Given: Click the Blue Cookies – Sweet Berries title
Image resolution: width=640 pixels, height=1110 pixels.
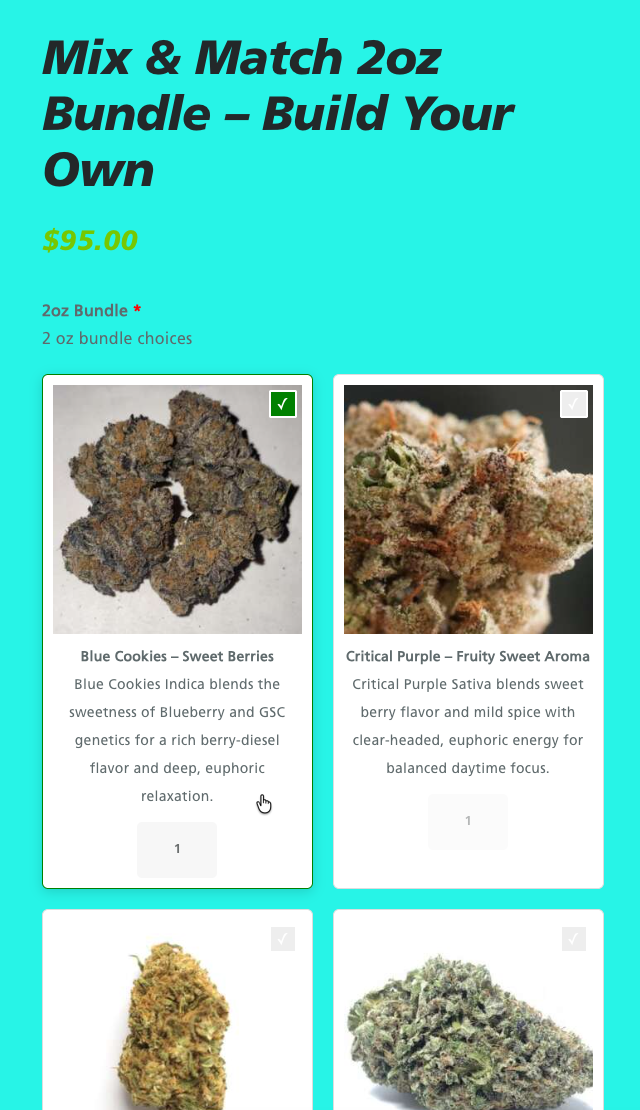Looking at the screenshot, I should point(177,656).
